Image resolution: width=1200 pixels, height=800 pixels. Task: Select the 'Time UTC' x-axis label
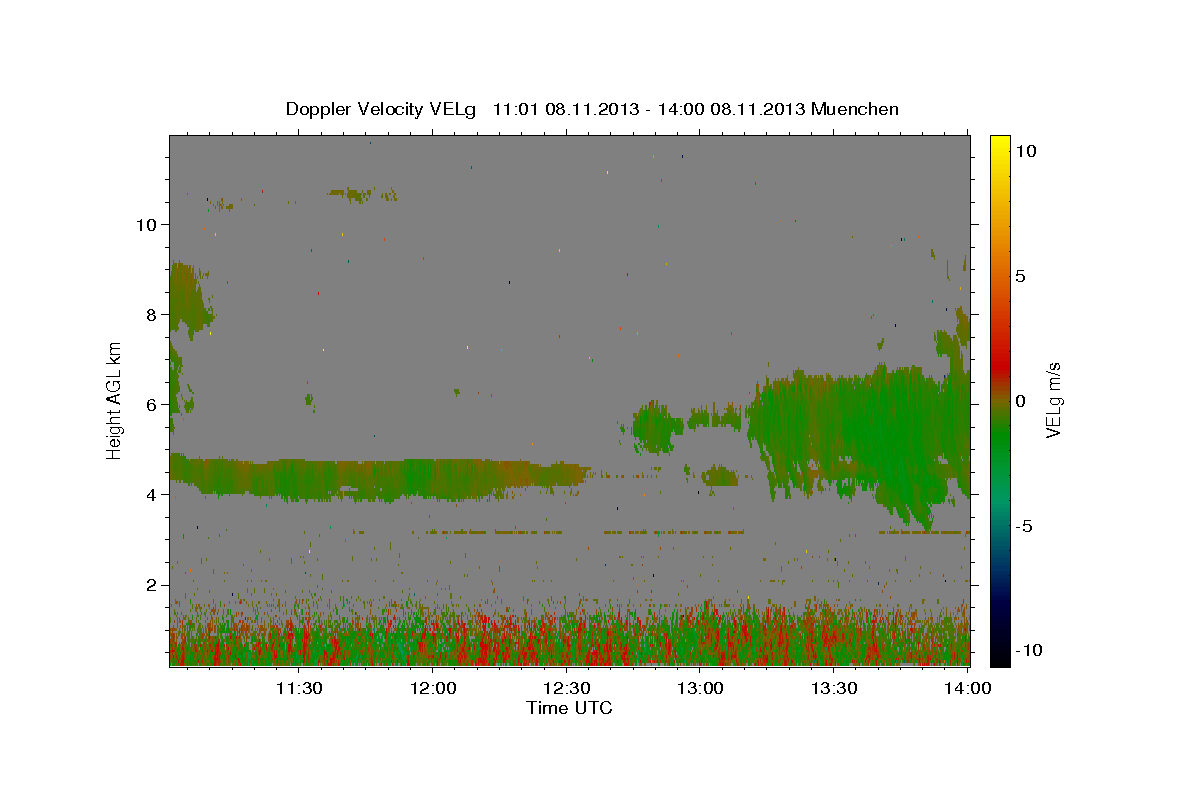(x=569, y=708)
